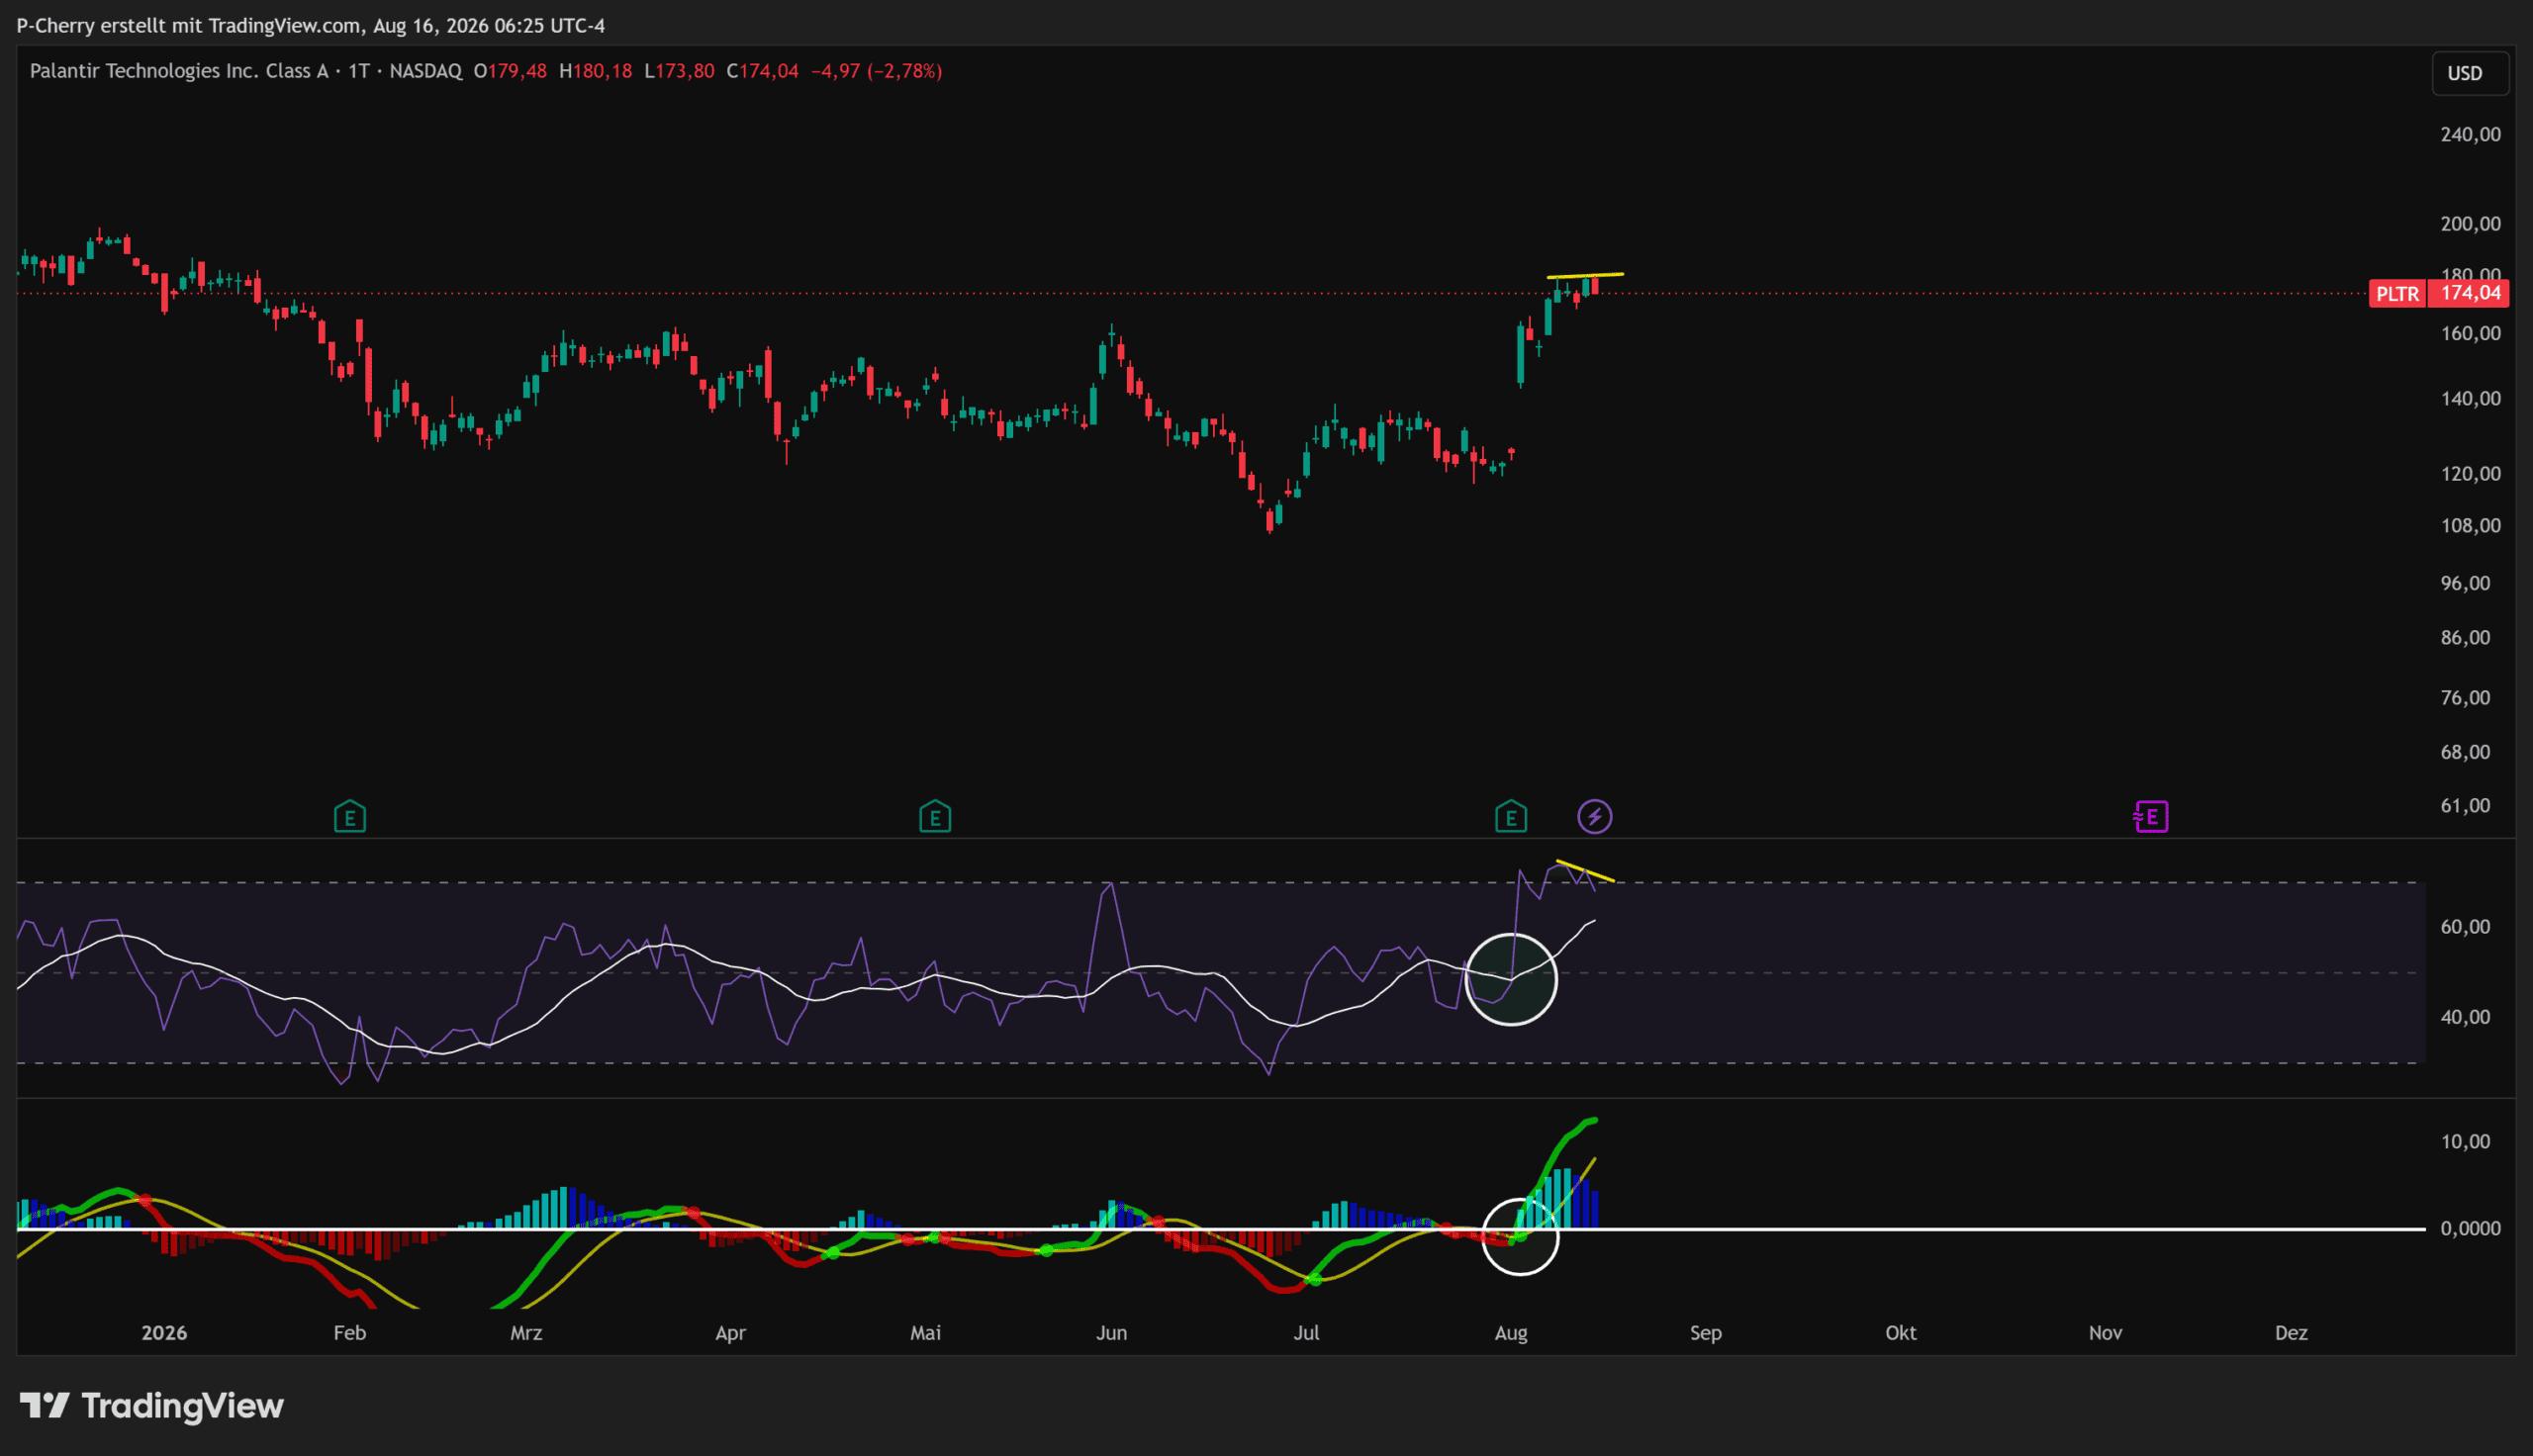Click the 200,00 price axis label
The image size is (2533, 1456).
coord(2471,223)
